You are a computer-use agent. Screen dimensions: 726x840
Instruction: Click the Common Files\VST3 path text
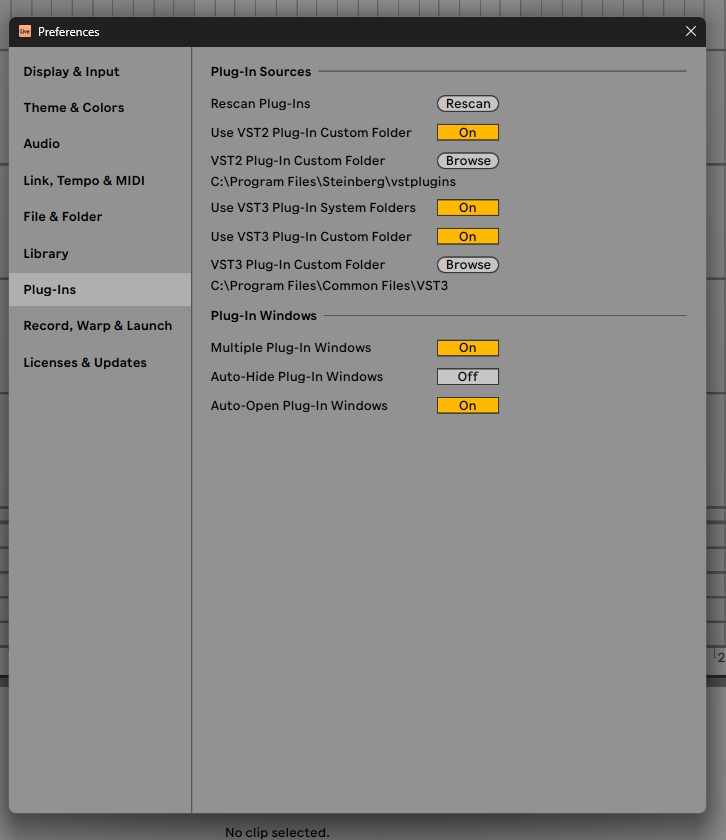tap(329, 286)
